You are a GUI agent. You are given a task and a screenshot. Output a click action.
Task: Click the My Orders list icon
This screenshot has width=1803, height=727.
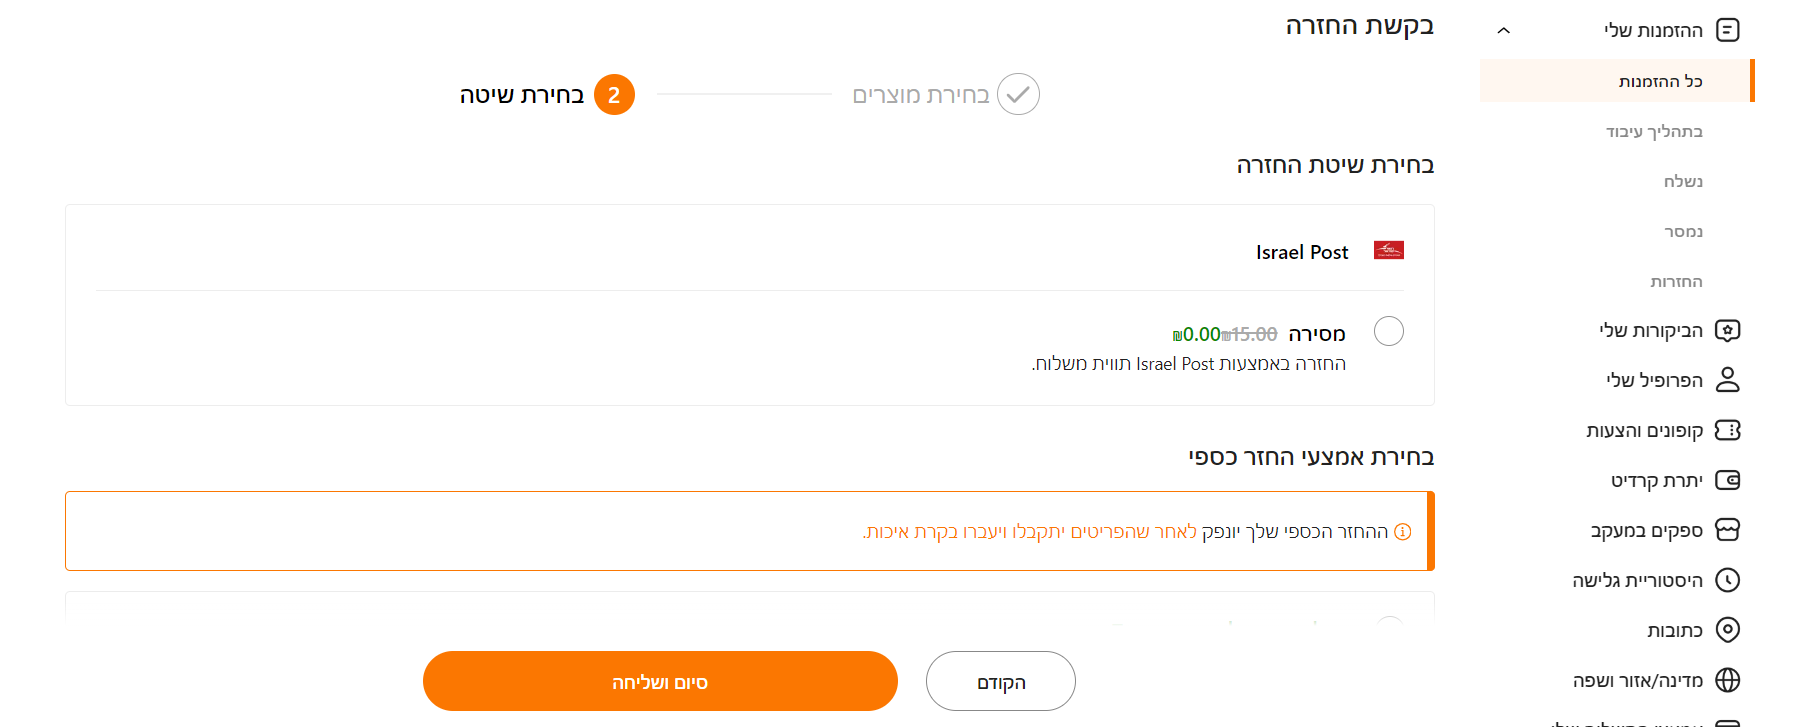click(1727, 30)
